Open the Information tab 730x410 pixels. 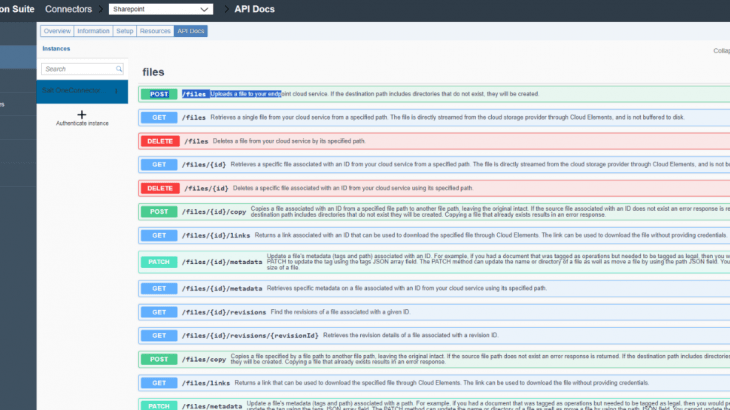point(93,31)
